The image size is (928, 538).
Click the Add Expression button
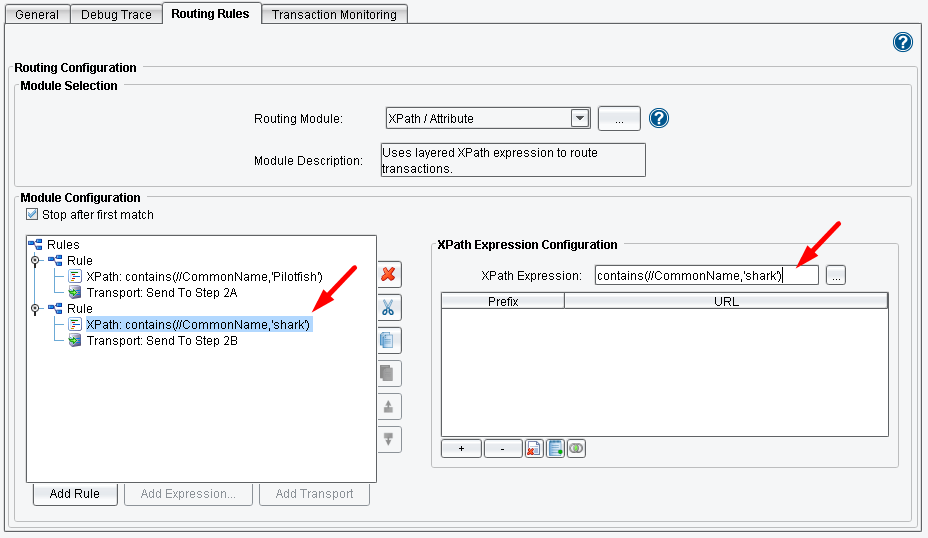tap(188, 494)
